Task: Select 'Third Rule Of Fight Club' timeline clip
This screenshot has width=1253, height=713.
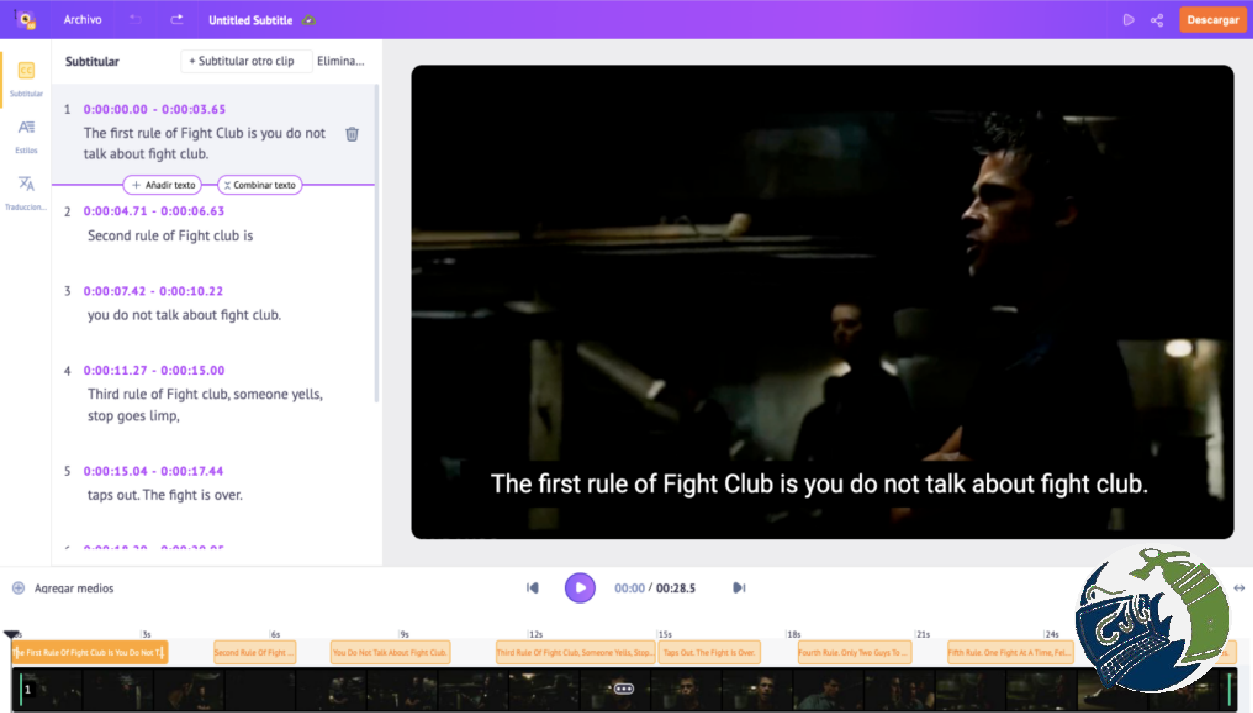Action: tap(575, 653)
